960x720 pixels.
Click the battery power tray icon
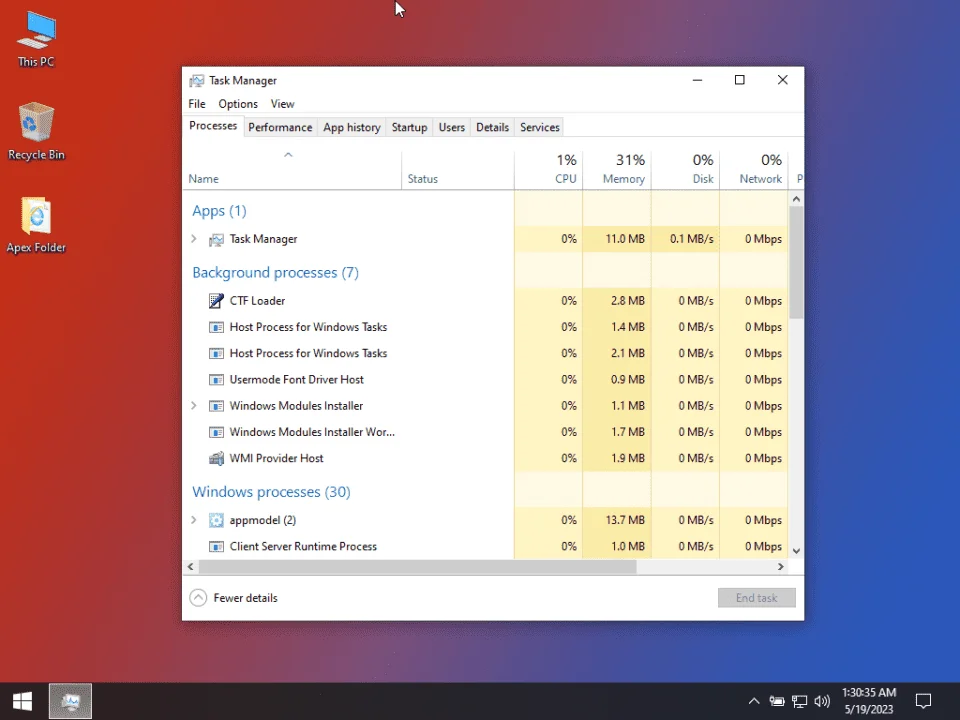coord(777,701)
